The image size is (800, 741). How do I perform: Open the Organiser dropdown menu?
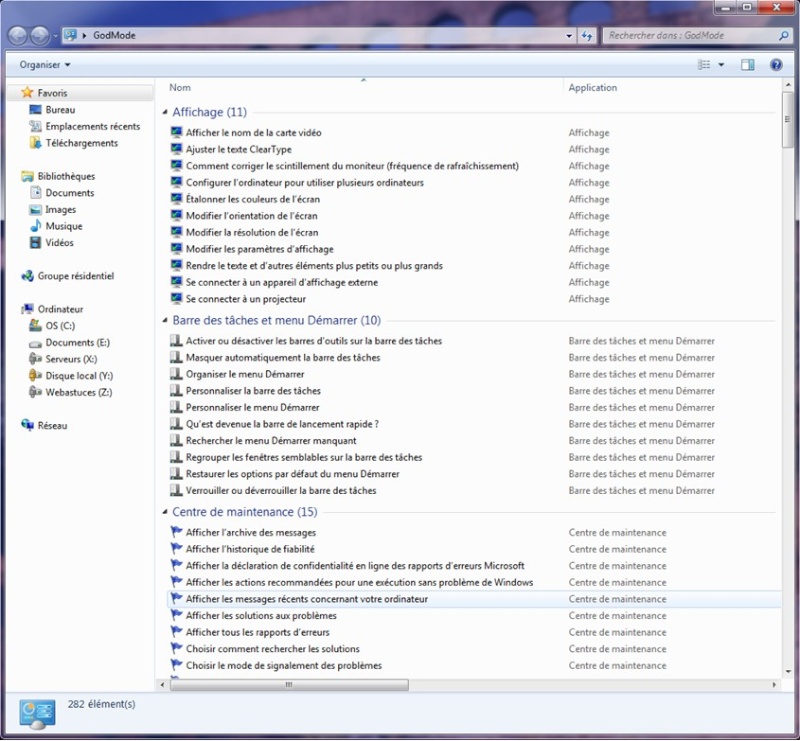[44, 65]
